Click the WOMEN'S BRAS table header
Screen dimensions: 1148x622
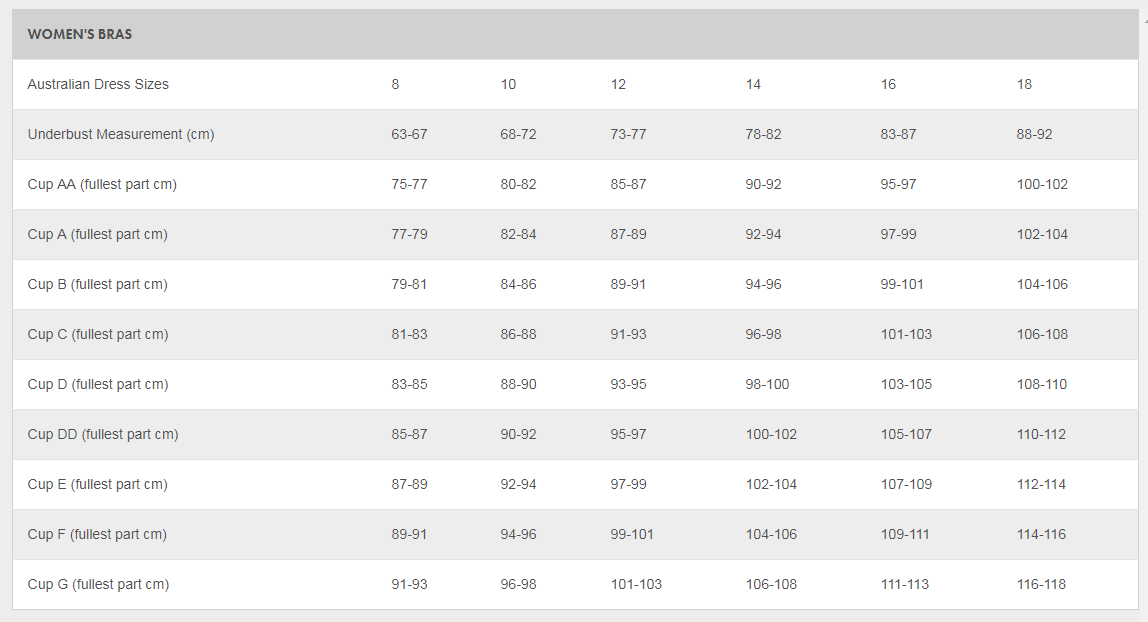(80, 34)
